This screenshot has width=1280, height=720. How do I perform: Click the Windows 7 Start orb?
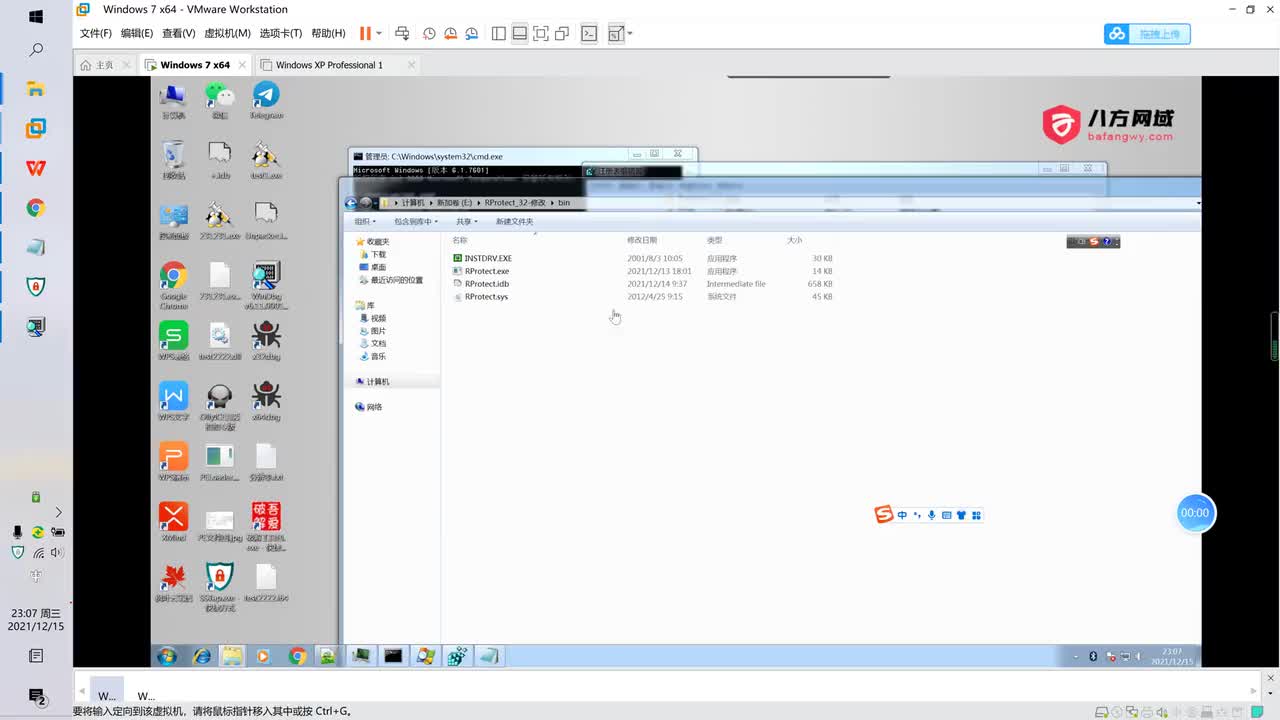click(x=167, y=656)
